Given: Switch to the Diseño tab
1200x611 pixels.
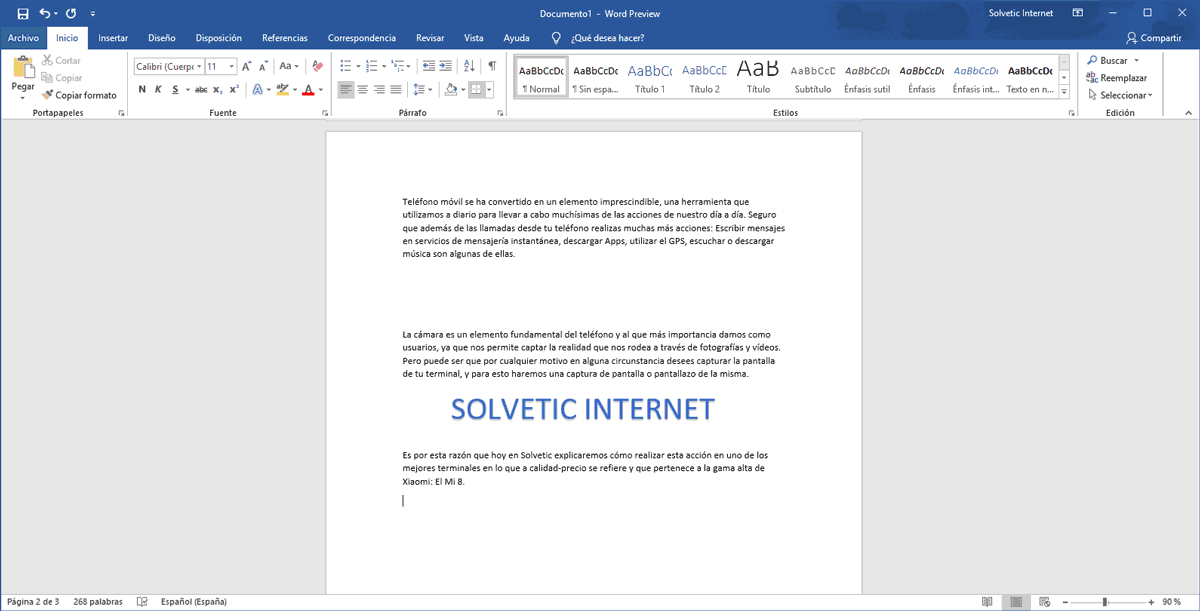Looking at the screenshot, I should (x=162, y=38).
